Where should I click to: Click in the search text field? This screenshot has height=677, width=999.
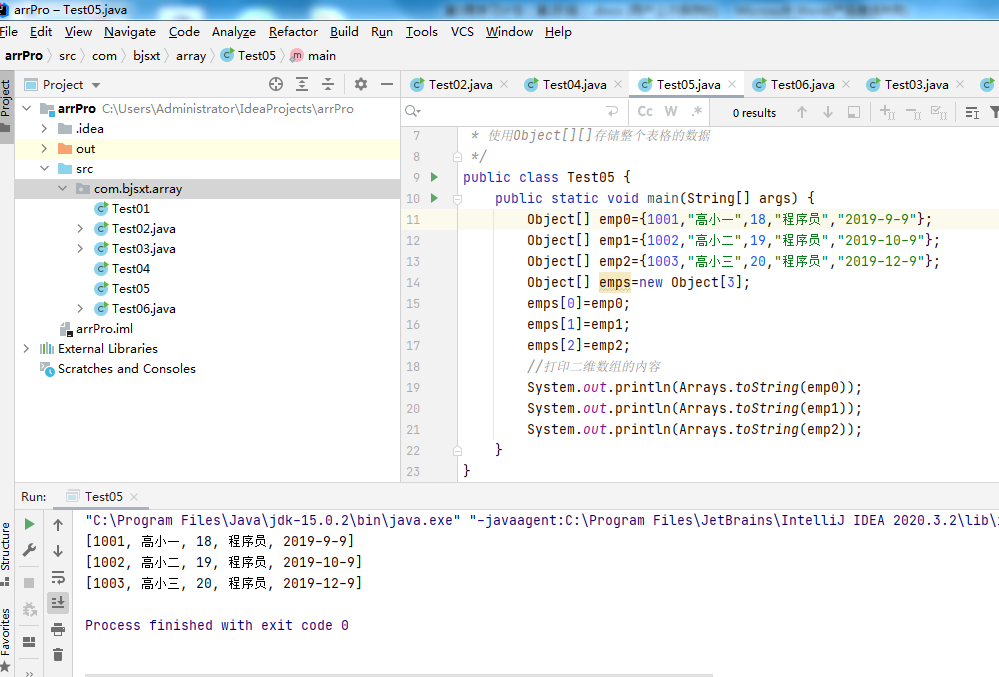coord(512,112)
